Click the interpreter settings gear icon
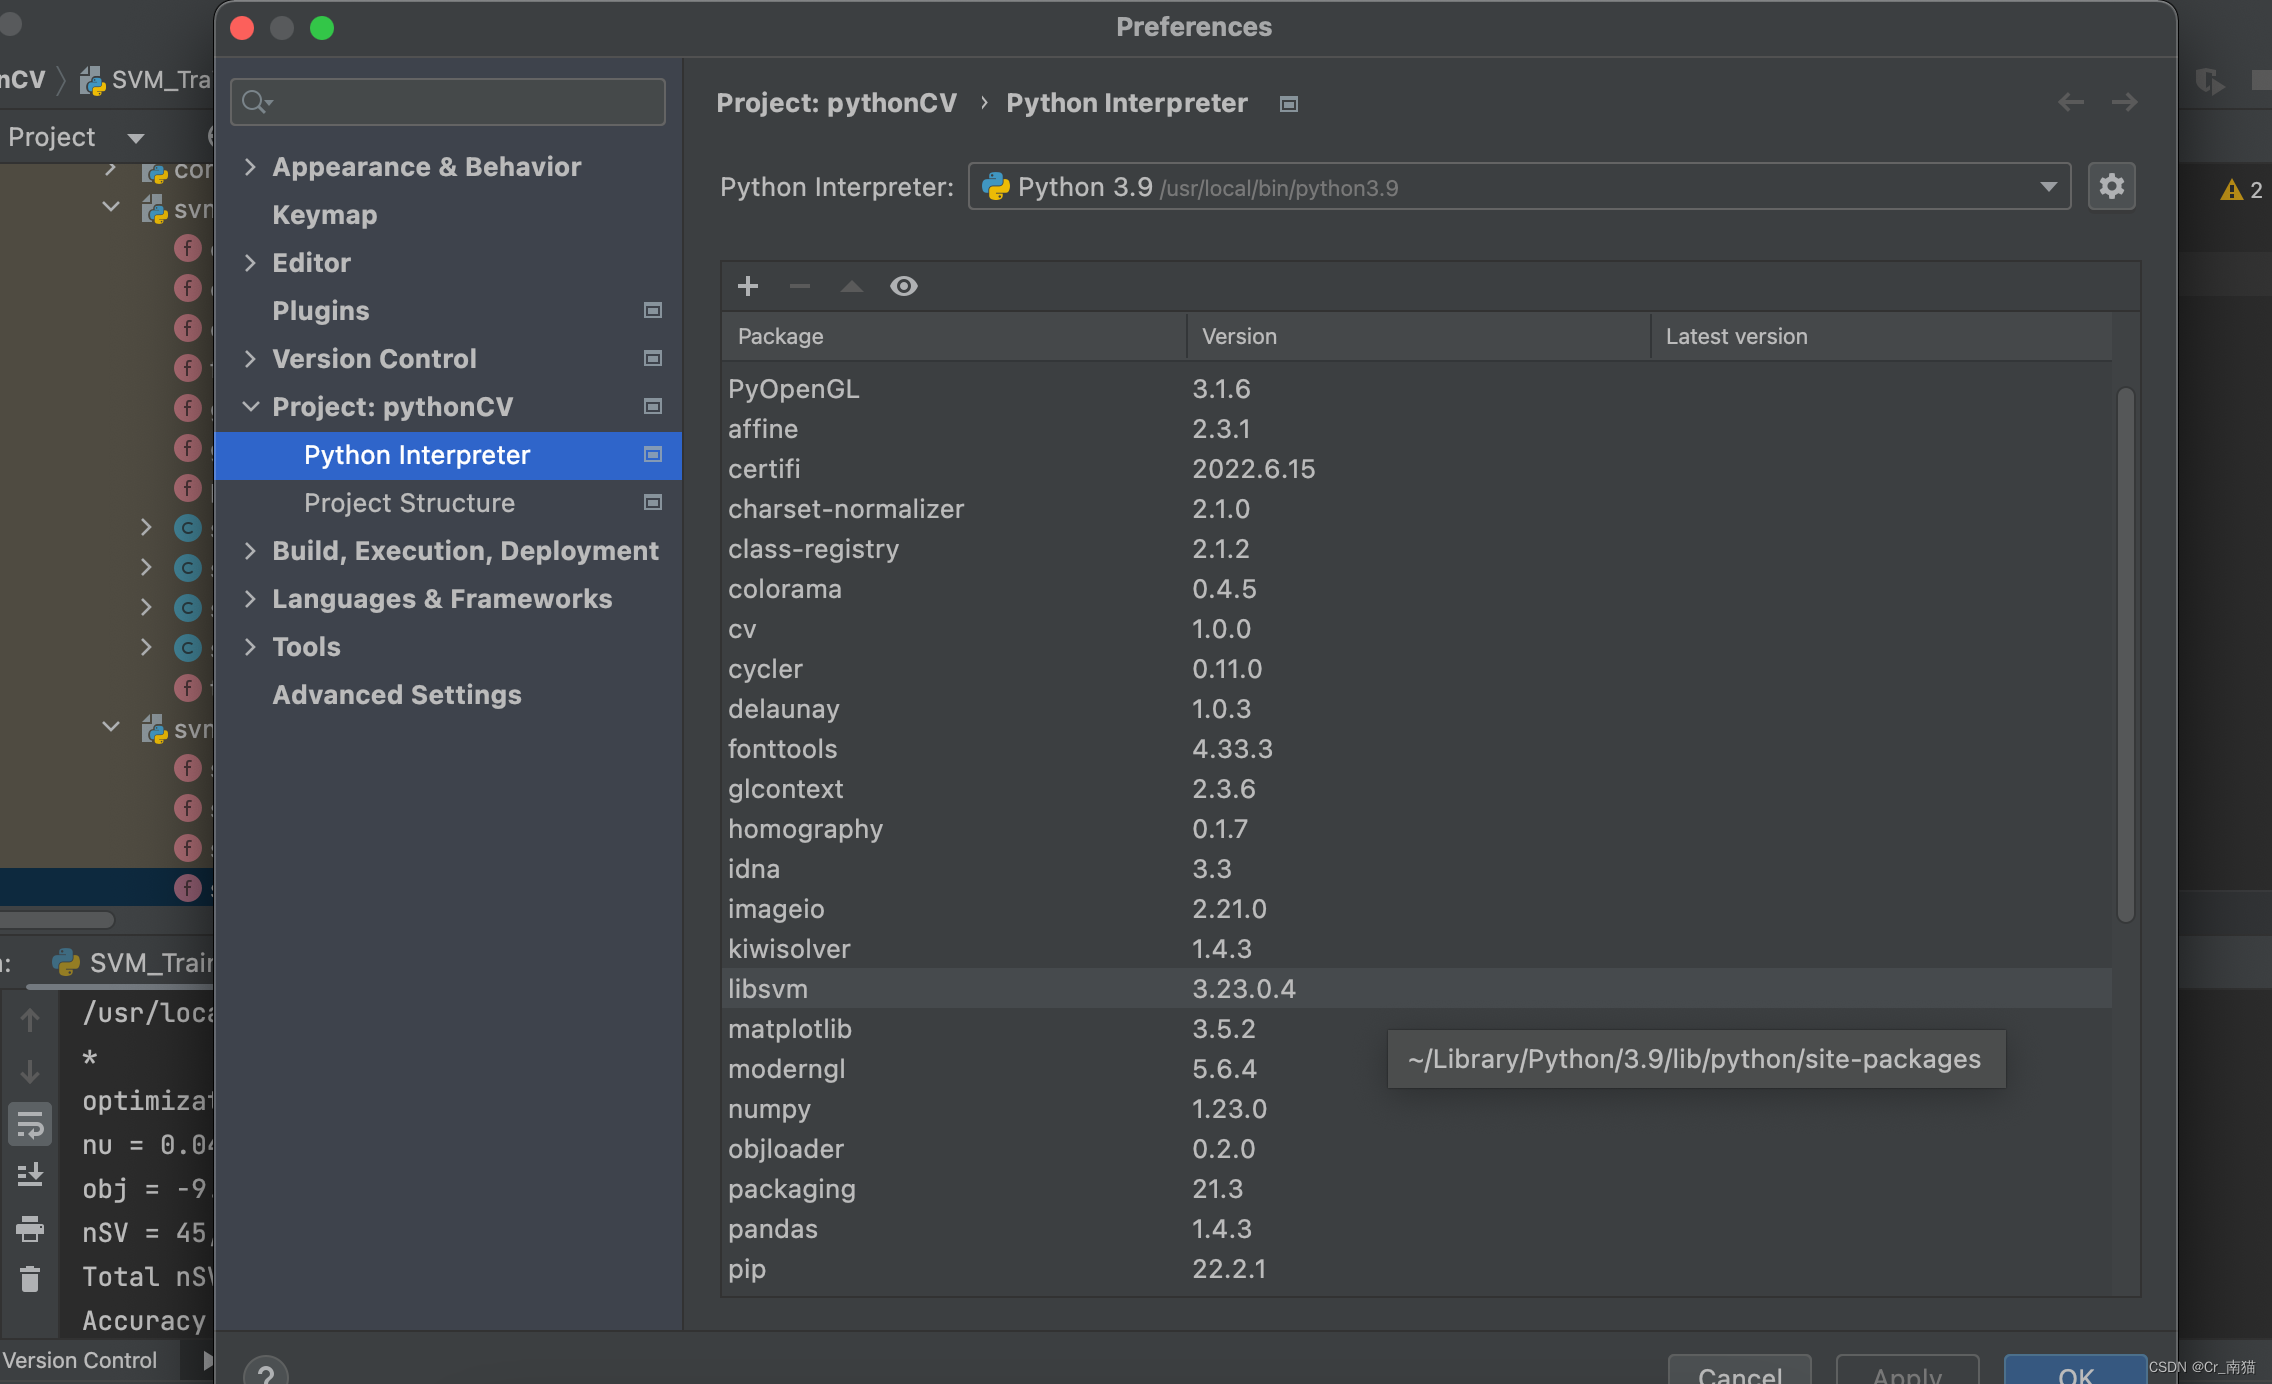 [x=2111, y=187]
